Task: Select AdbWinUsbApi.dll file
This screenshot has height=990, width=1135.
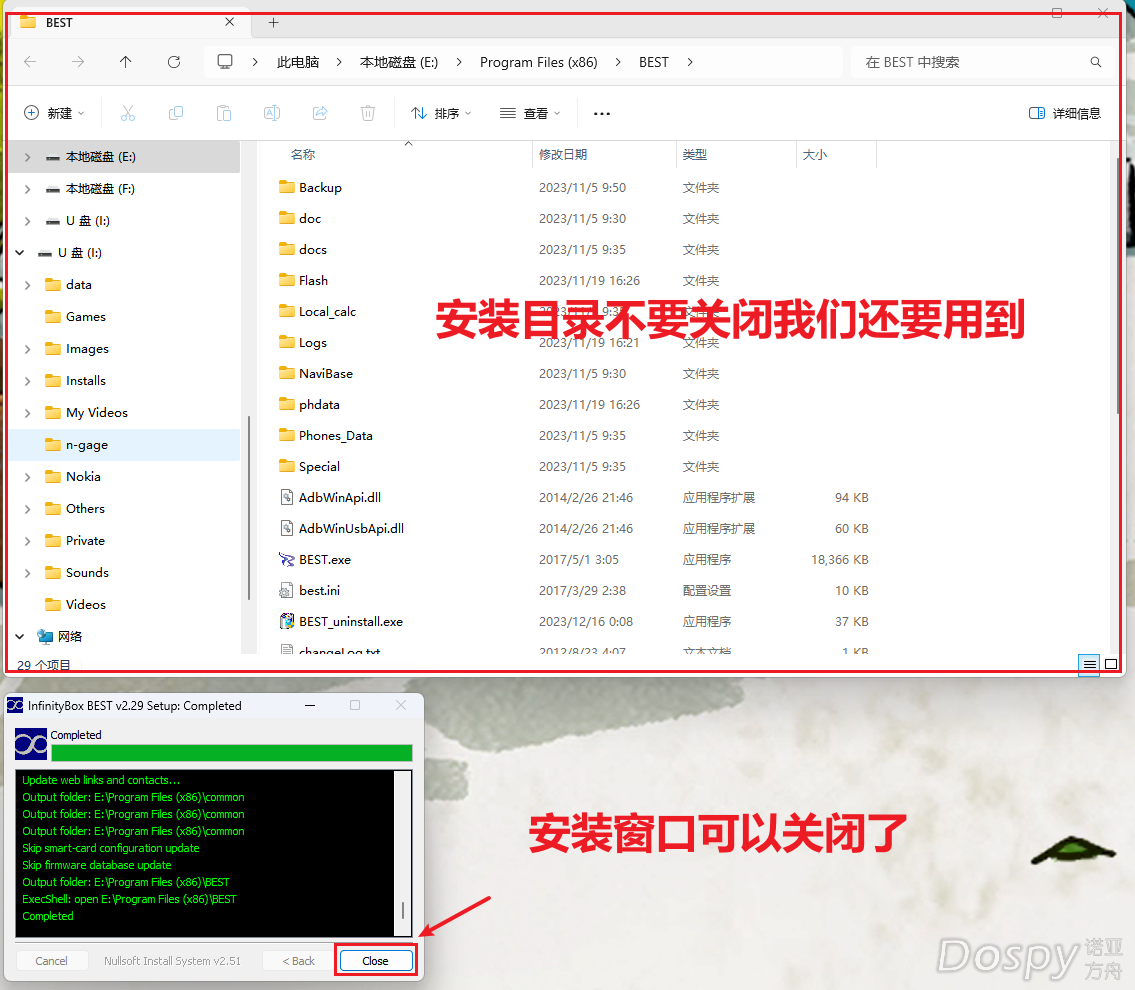Action: tap(351, 528)
